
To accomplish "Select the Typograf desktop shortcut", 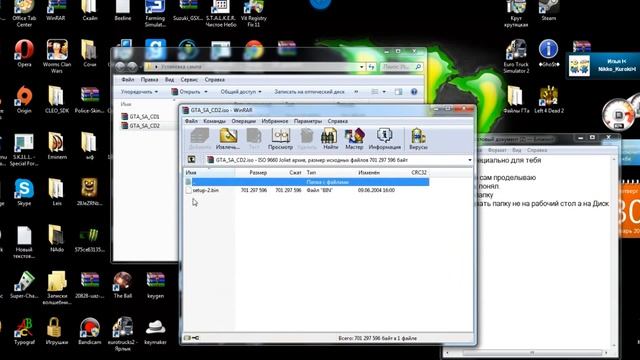I will (x=24, y=331).
